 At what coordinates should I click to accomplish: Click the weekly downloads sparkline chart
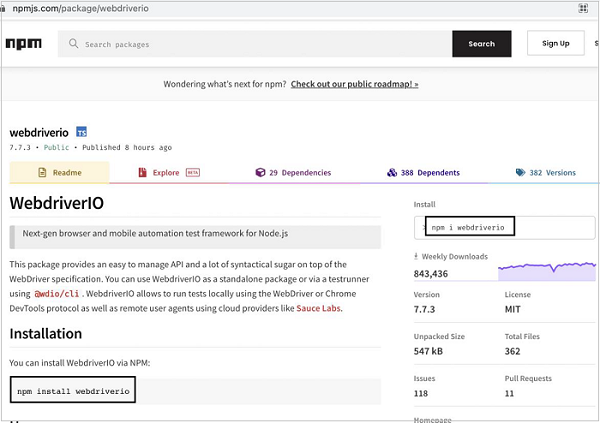click(540, 268)
